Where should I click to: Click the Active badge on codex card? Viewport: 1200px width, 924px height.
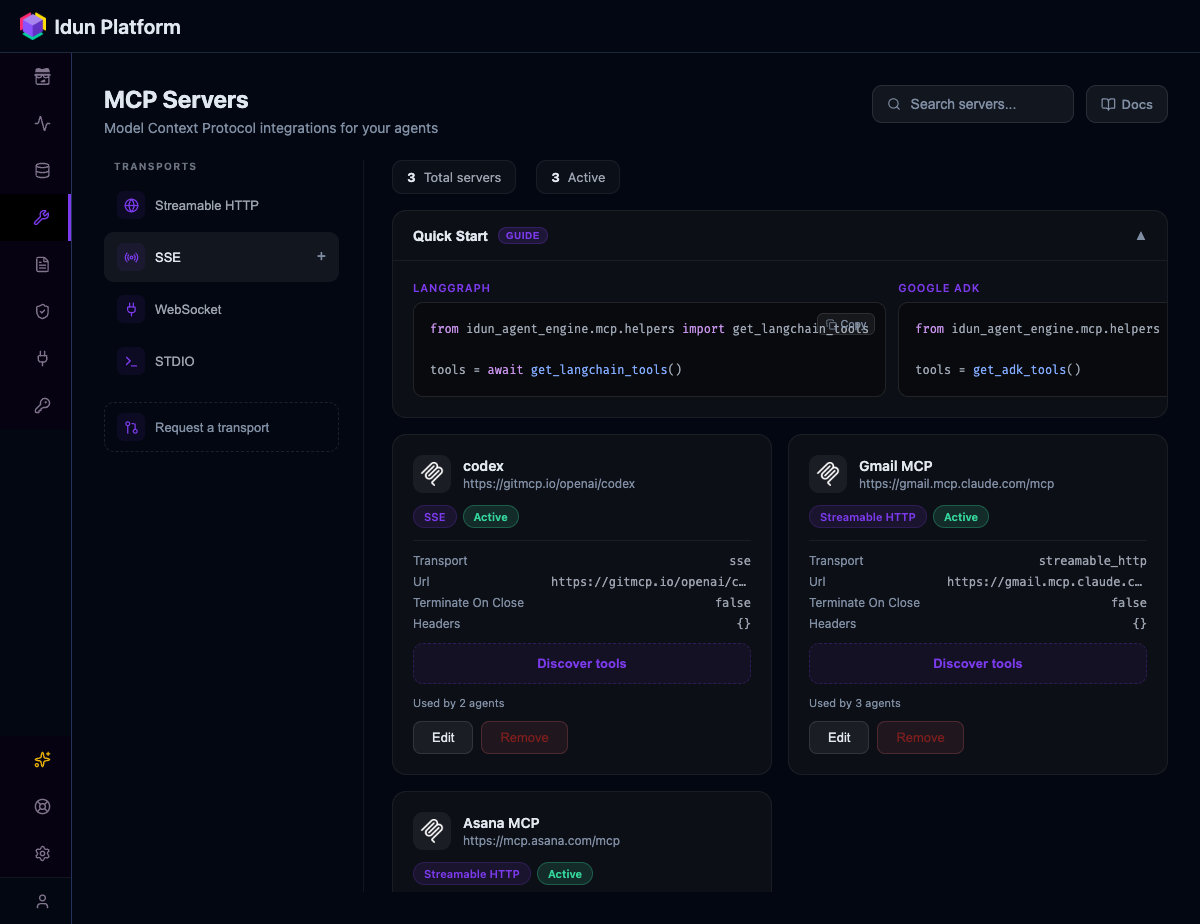click(491, 517)
